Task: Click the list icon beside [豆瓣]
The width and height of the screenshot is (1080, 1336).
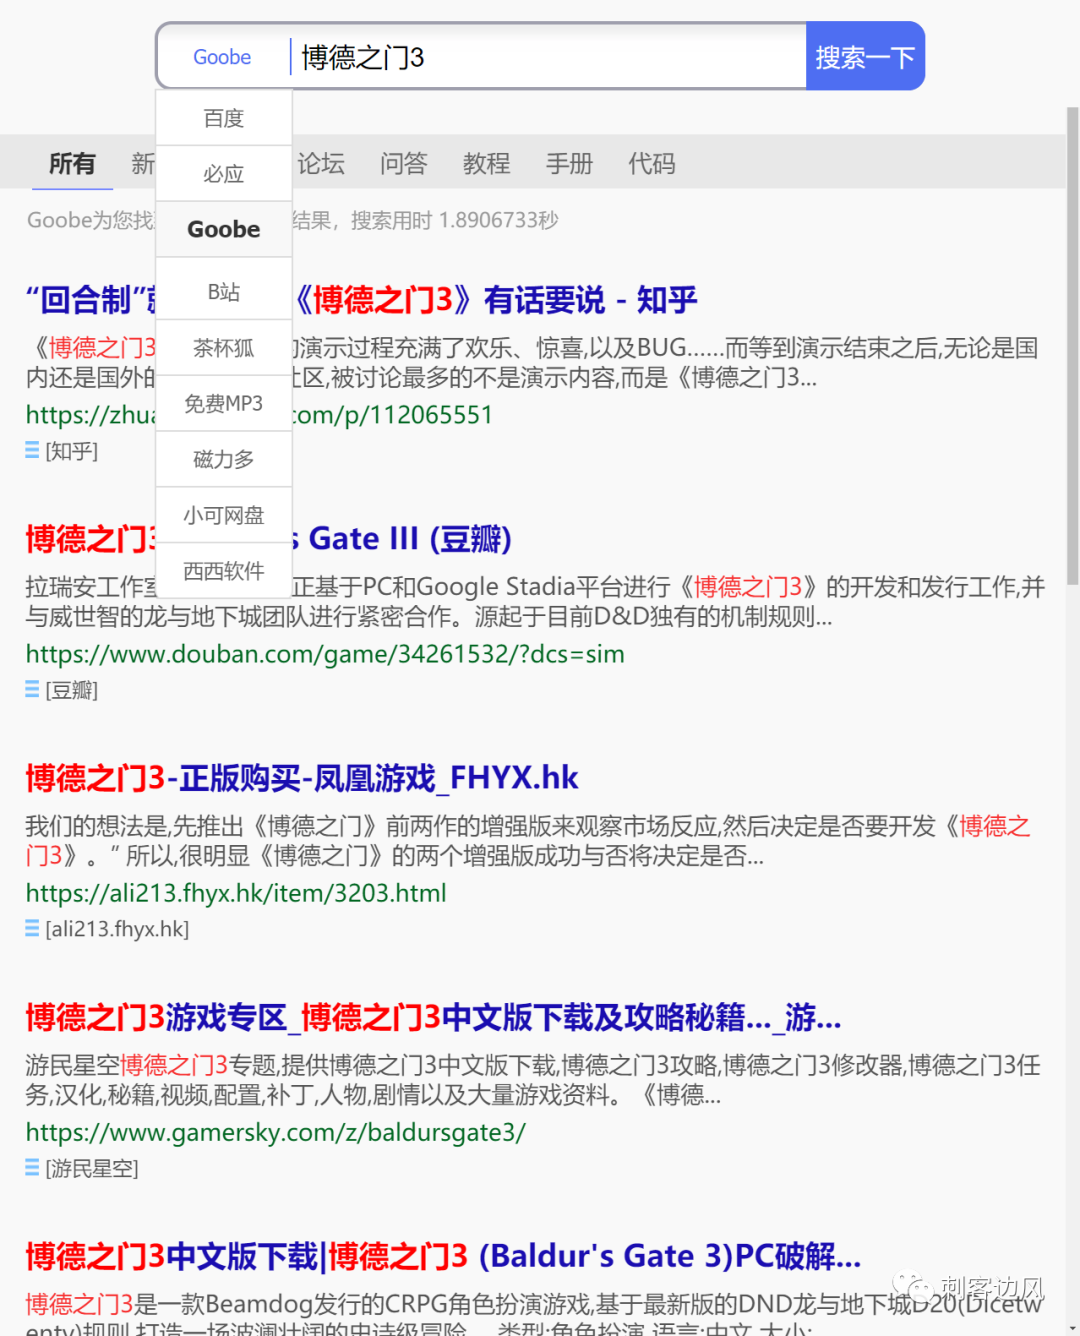Action: 32,690
